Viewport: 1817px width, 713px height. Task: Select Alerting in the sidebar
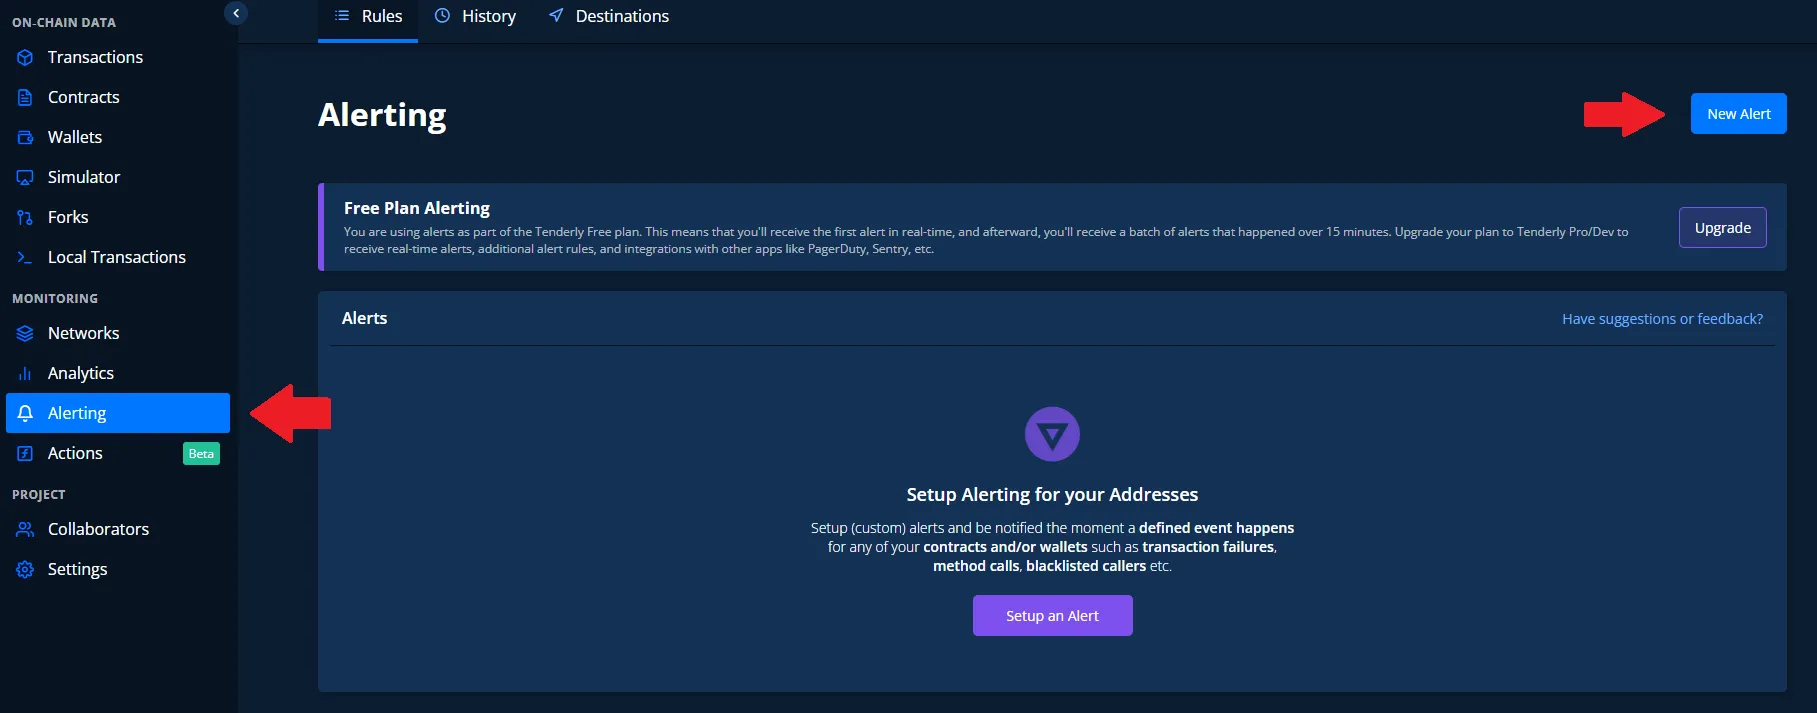tap(118, 413)
